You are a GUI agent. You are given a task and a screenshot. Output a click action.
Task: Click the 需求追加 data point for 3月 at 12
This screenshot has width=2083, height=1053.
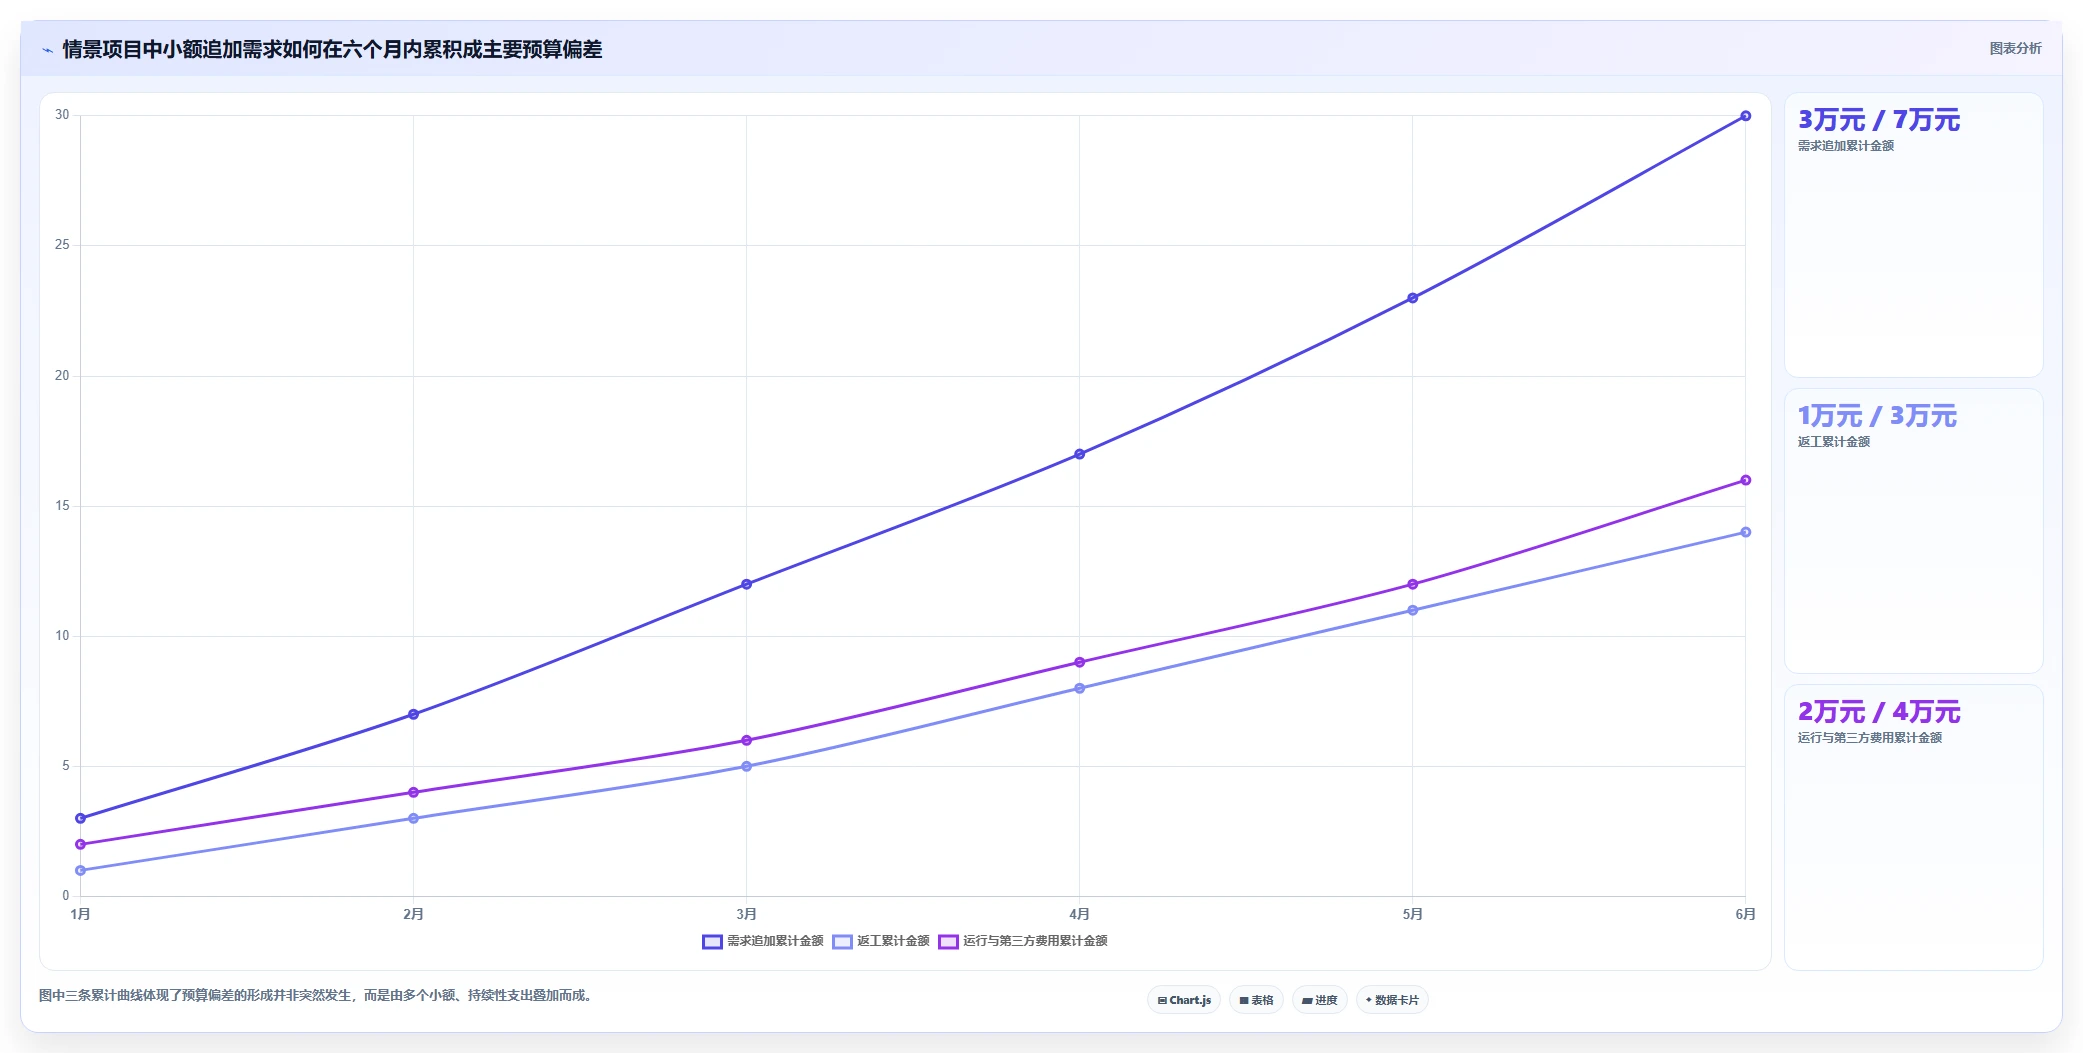746,584
